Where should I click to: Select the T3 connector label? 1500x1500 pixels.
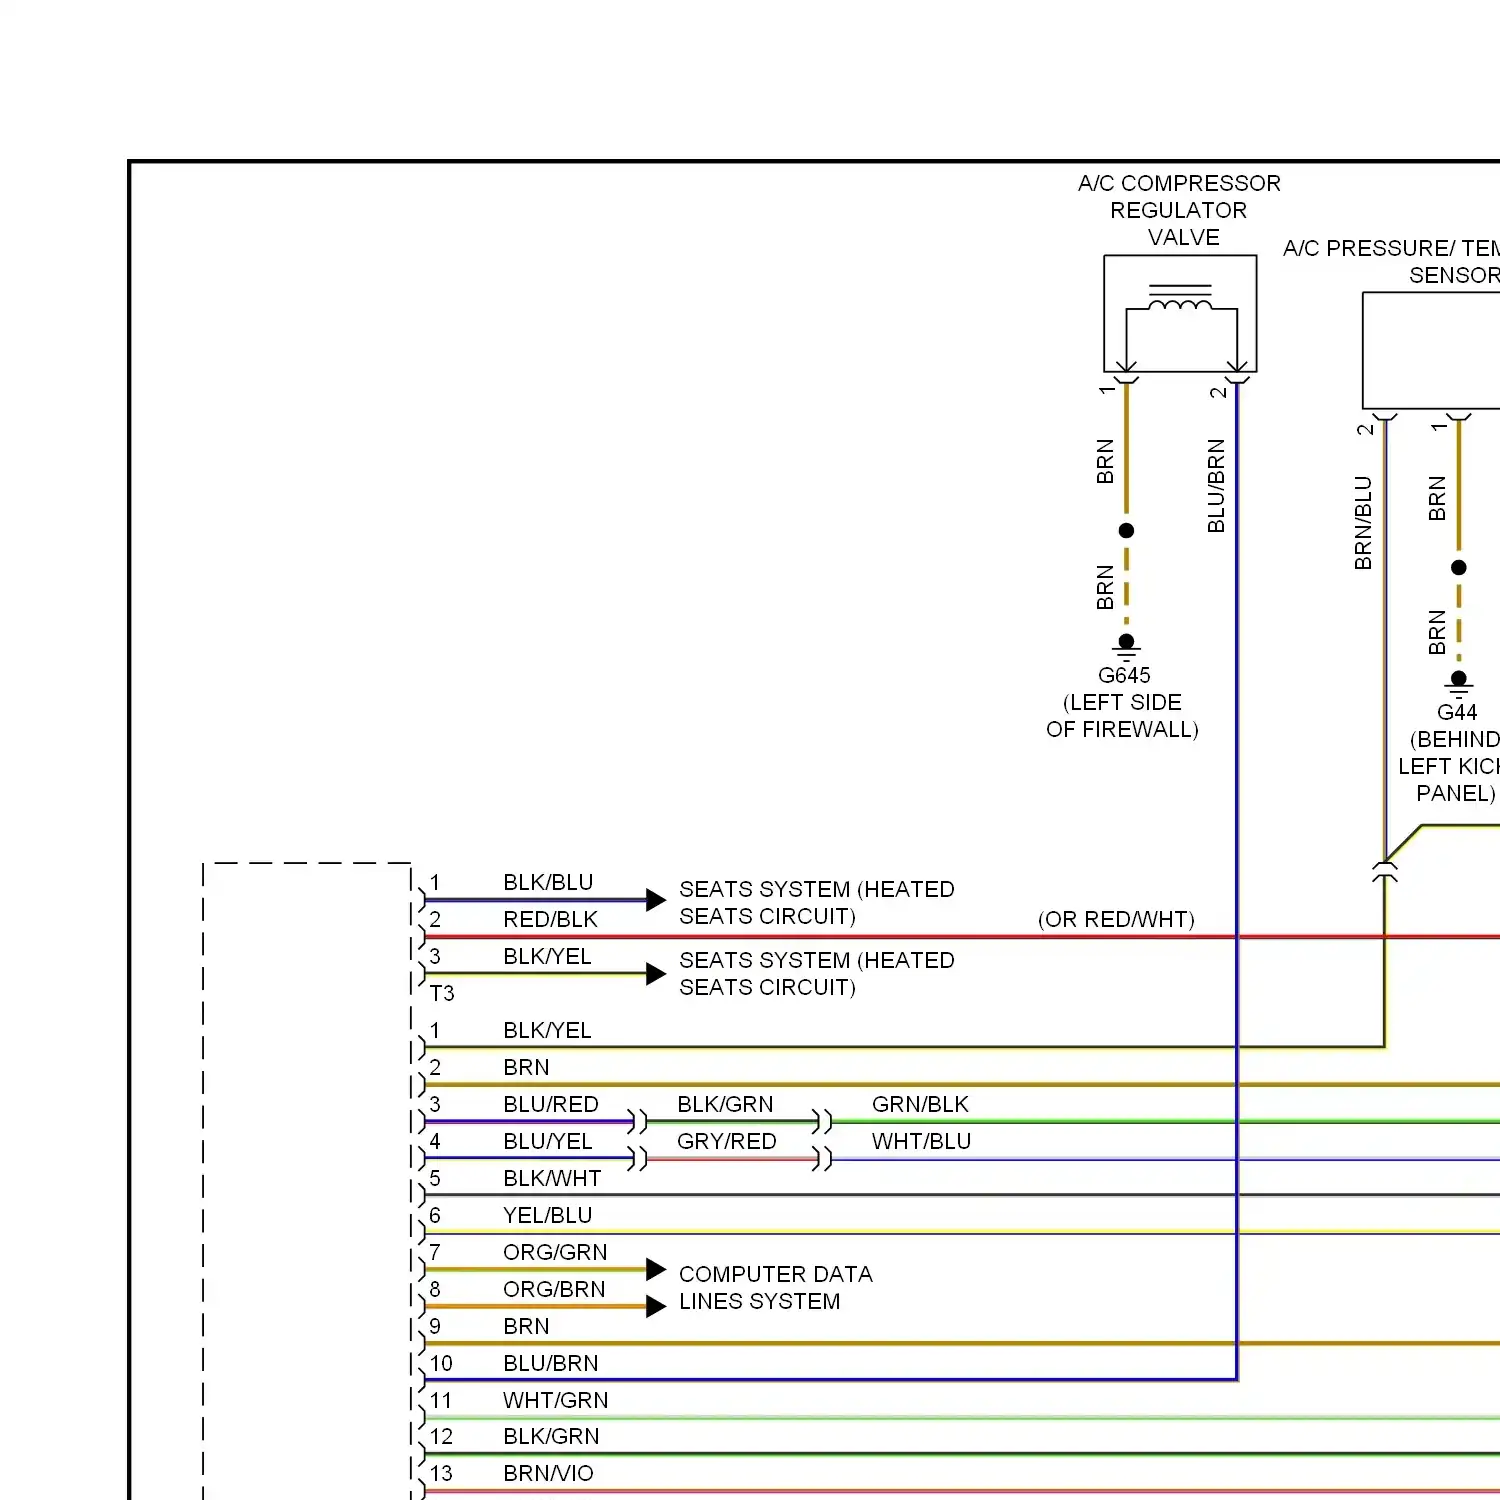[442, 993]
